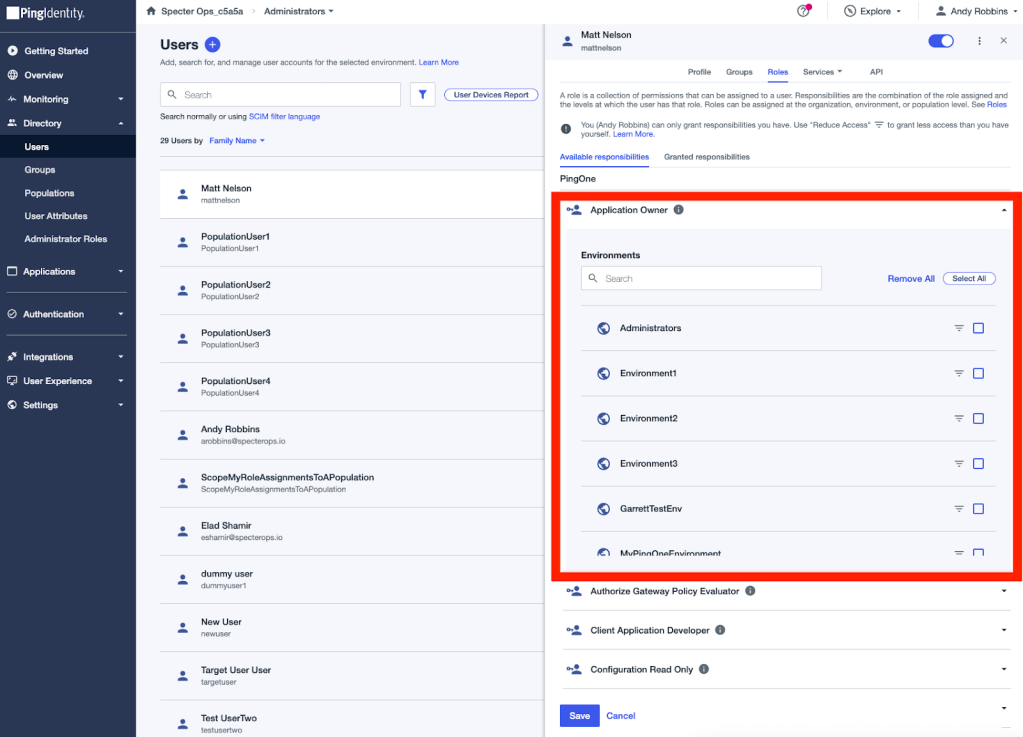This screenshot has width=1023, height=737.
Task: Click the Save button
Action: pos(579,715)
